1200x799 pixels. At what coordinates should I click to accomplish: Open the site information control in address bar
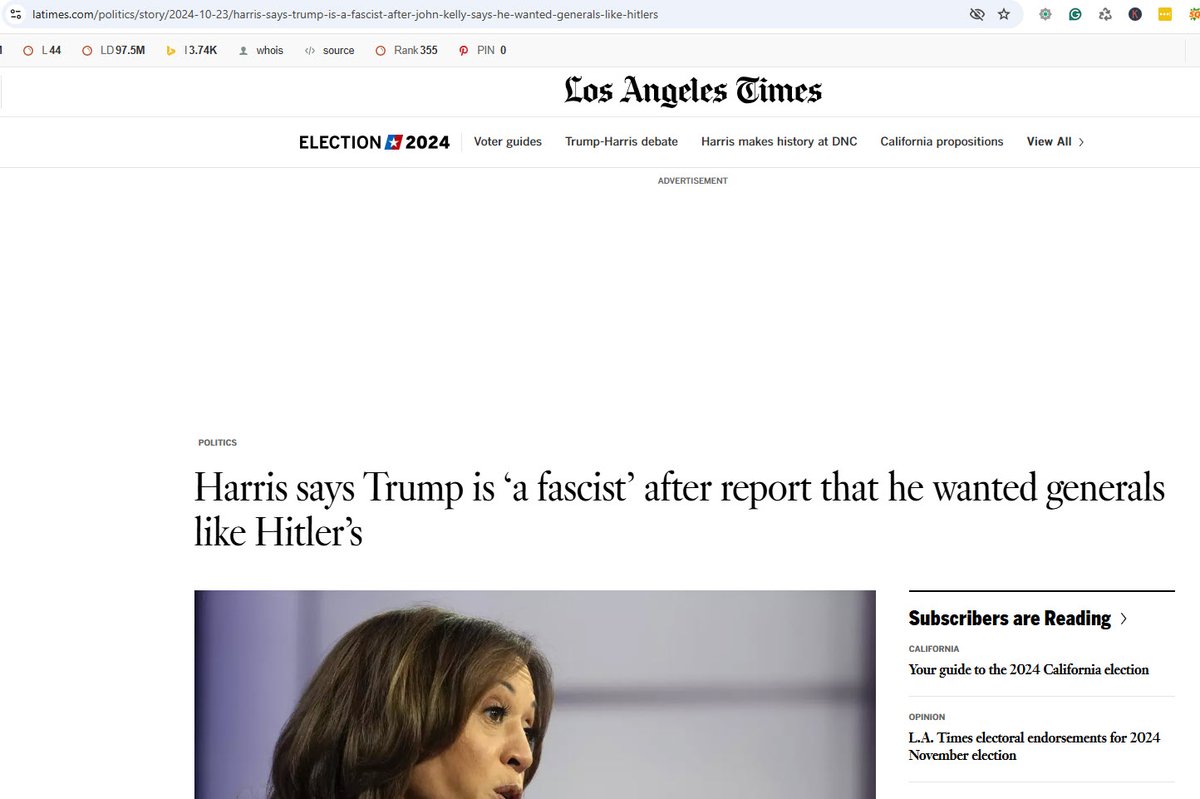(15, 14)
